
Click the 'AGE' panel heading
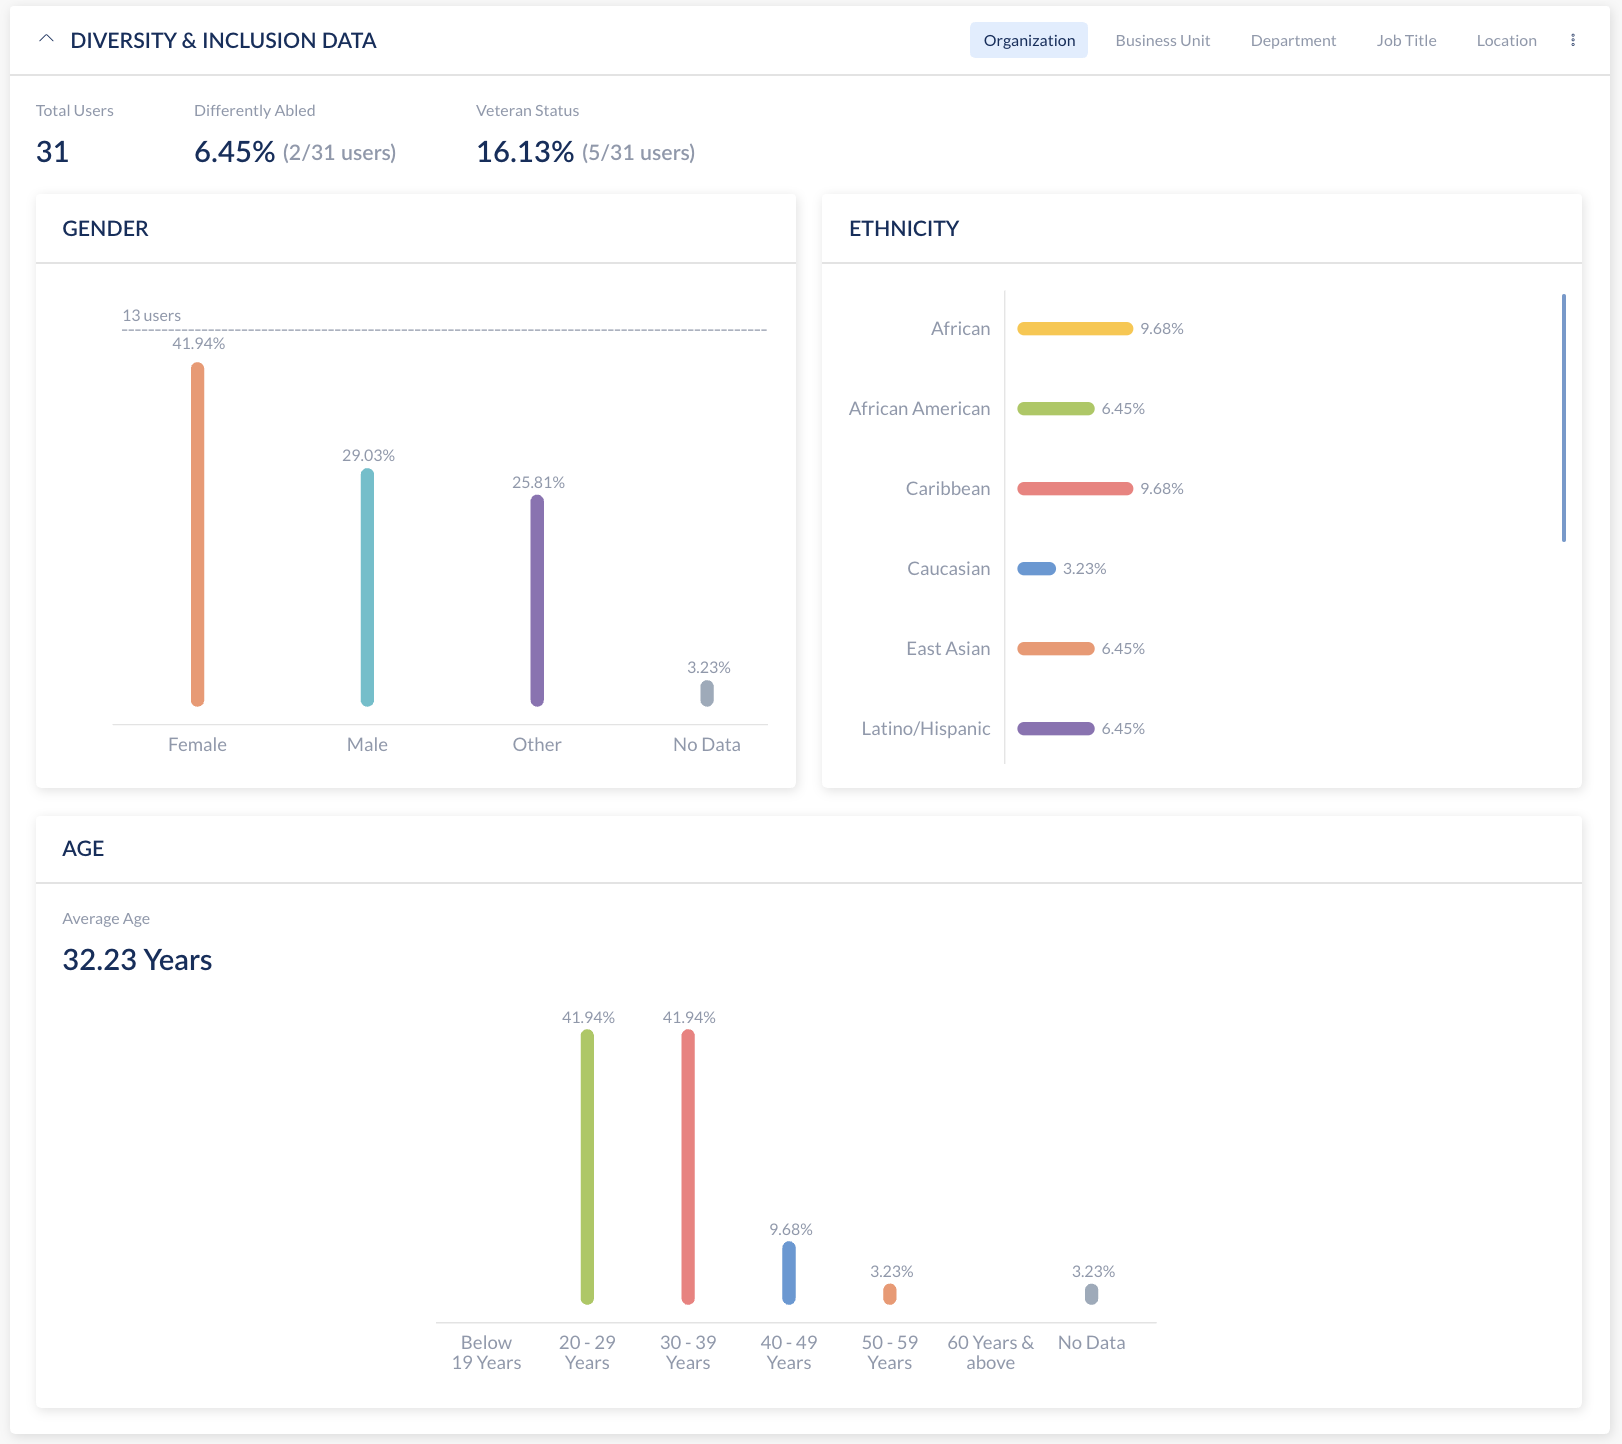click(x=83, y=848)
